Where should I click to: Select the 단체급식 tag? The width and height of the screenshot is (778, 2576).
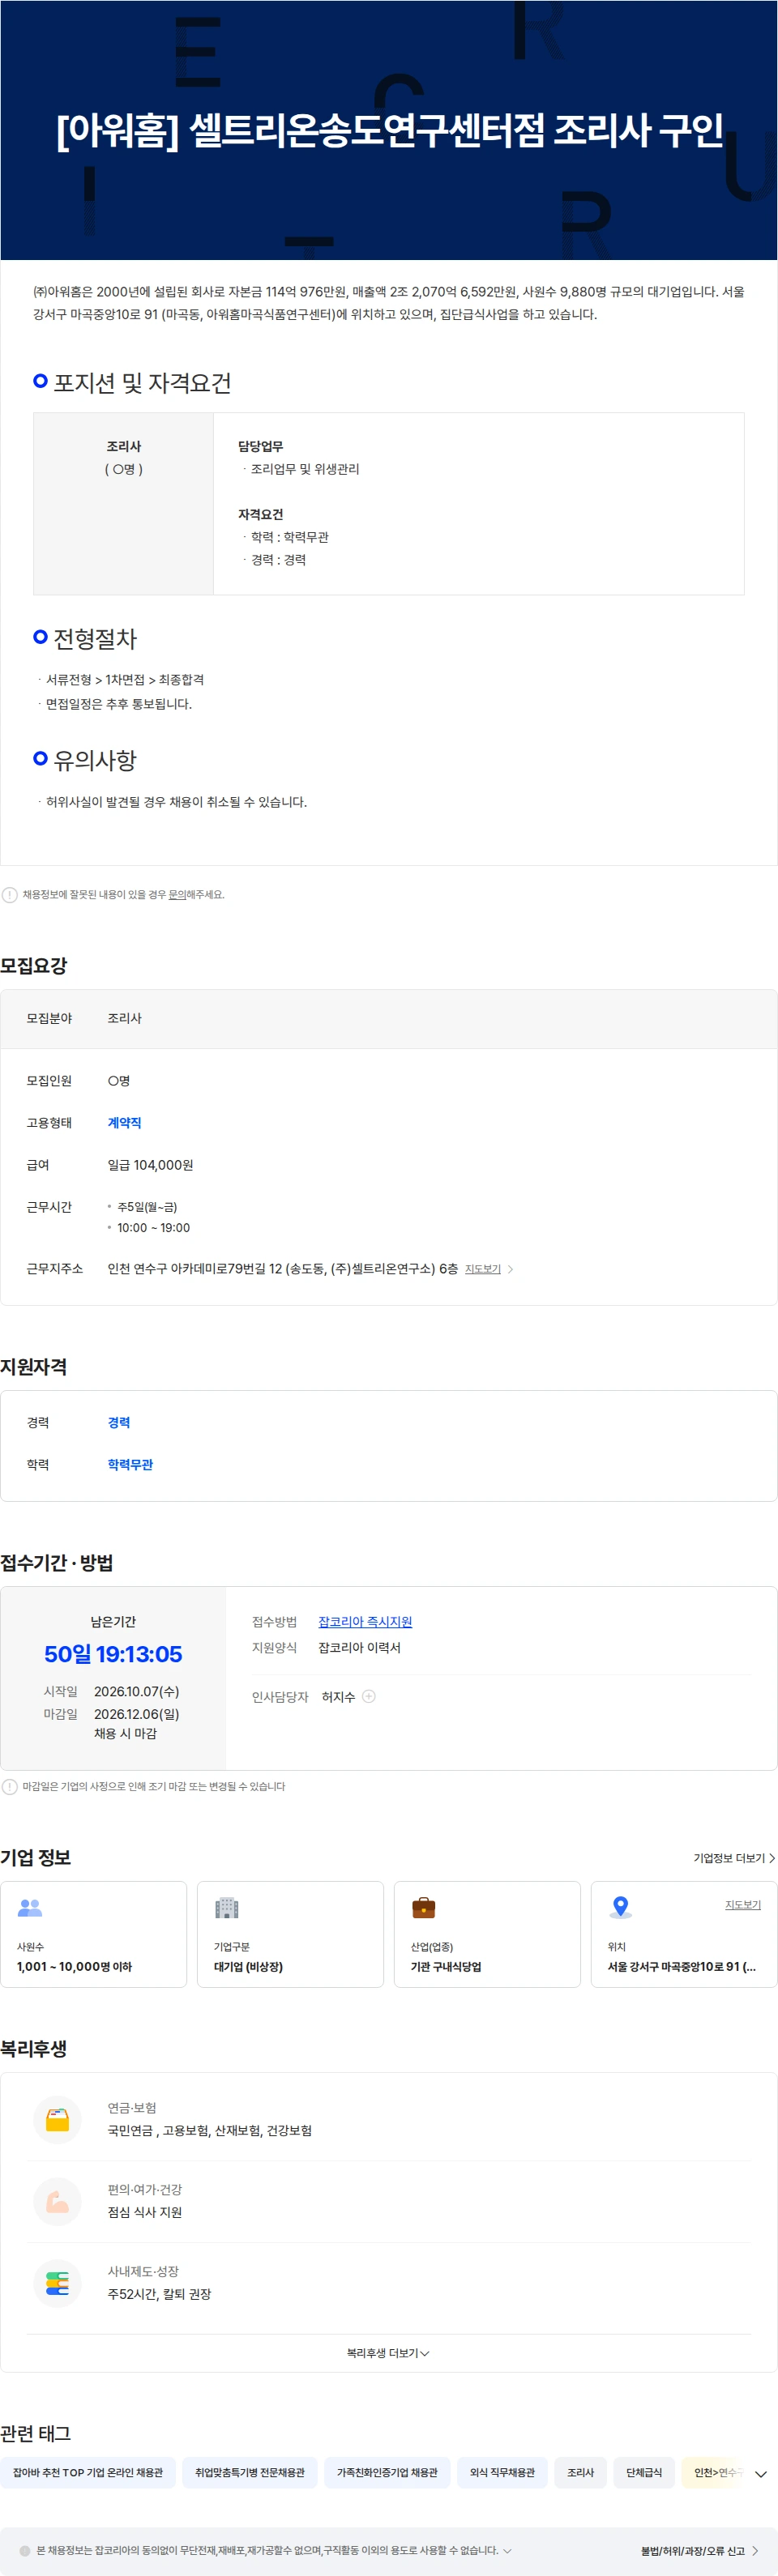pyautogui.click(x=644, y=2472)
